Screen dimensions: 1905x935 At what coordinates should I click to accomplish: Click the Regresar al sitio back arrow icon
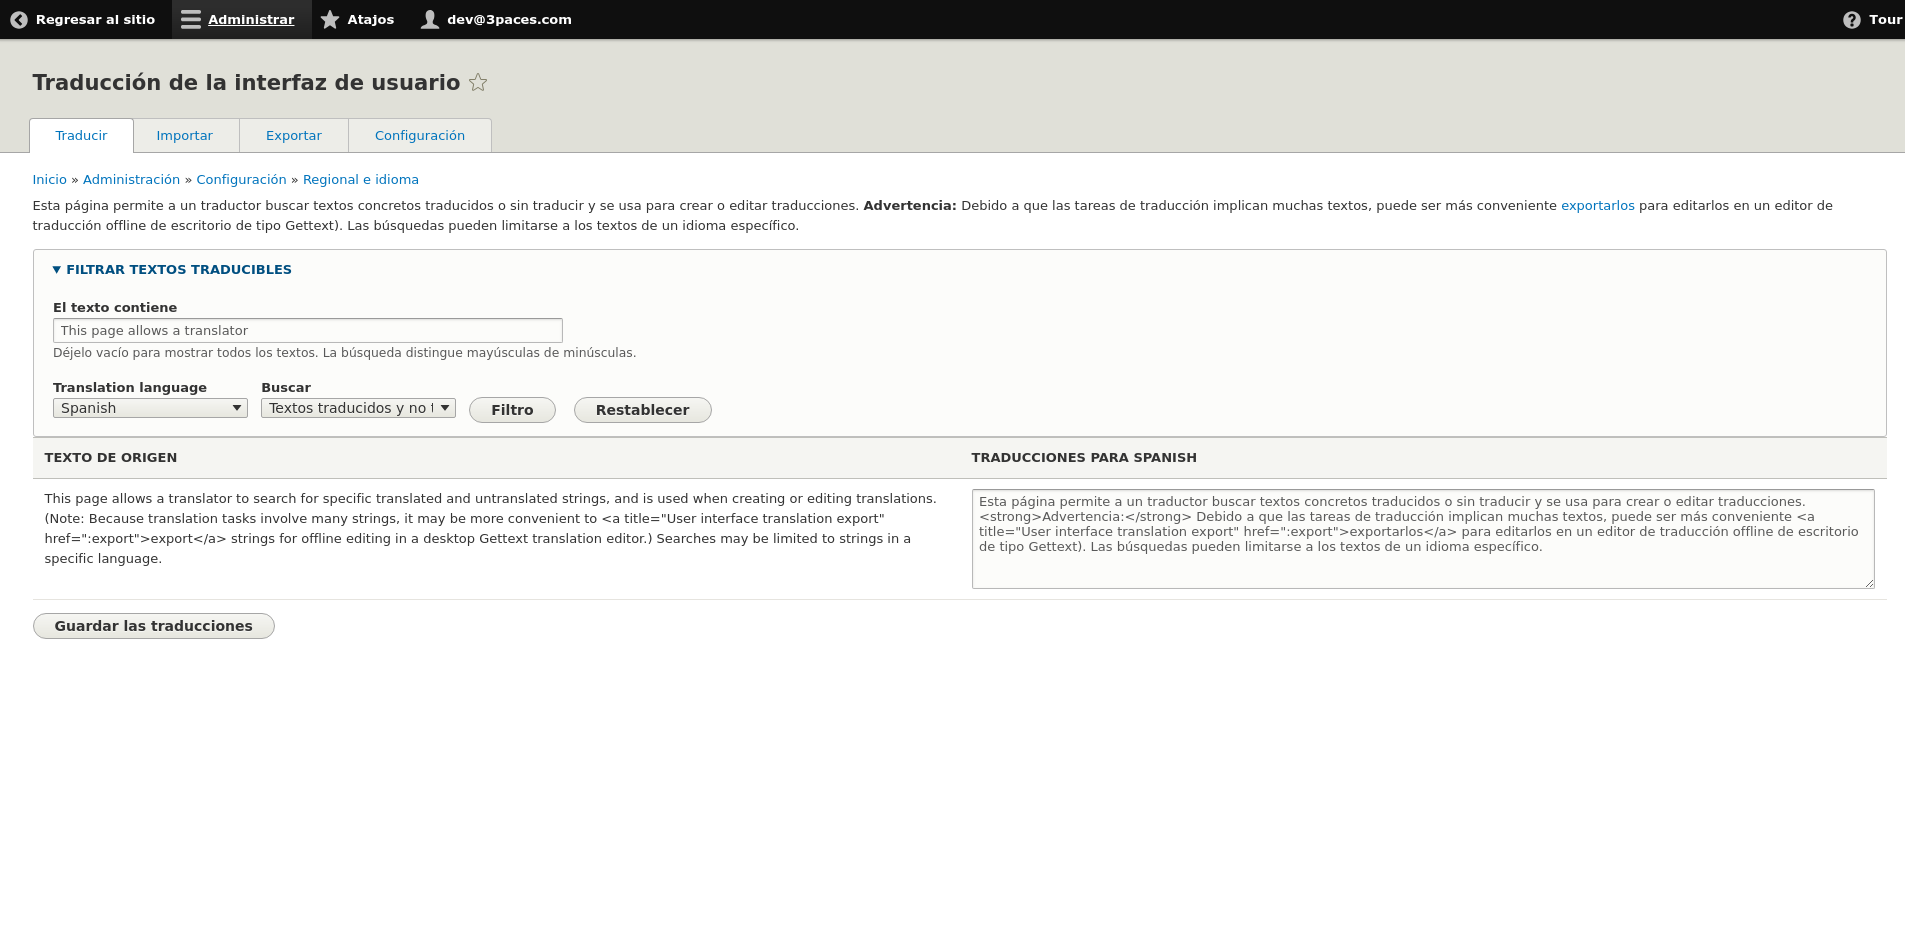pyautogui.click(x=18, y=19)
